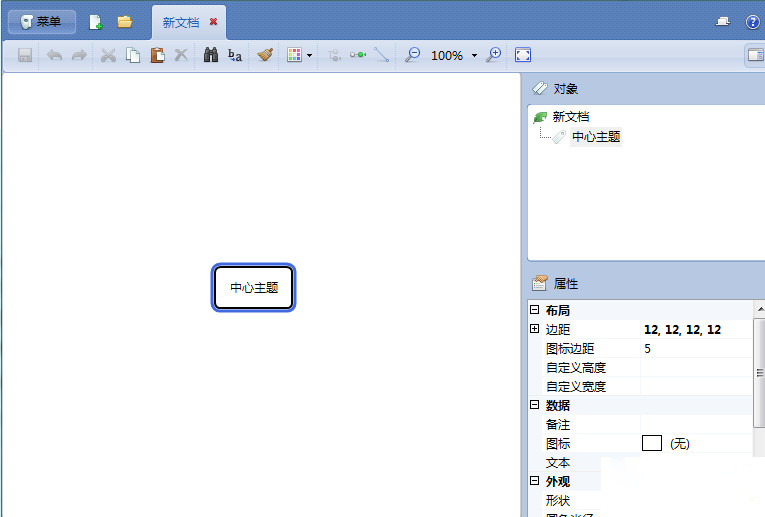Click the help question mark icon
The image size is (765, 517).
point(753,22)
